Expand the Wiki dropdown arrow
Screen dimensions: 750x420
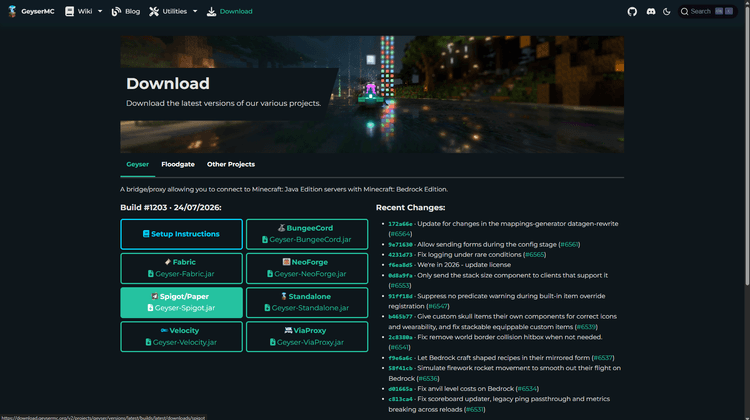pyautogui.click(x=100, y=11)
